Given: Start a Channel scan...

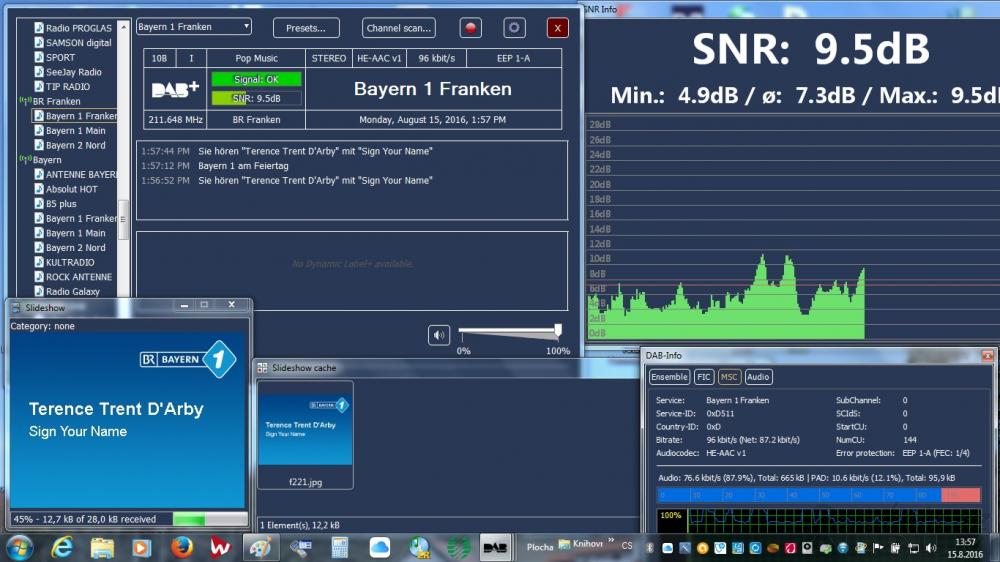Looking at the screenshot, I should point(399,28).
